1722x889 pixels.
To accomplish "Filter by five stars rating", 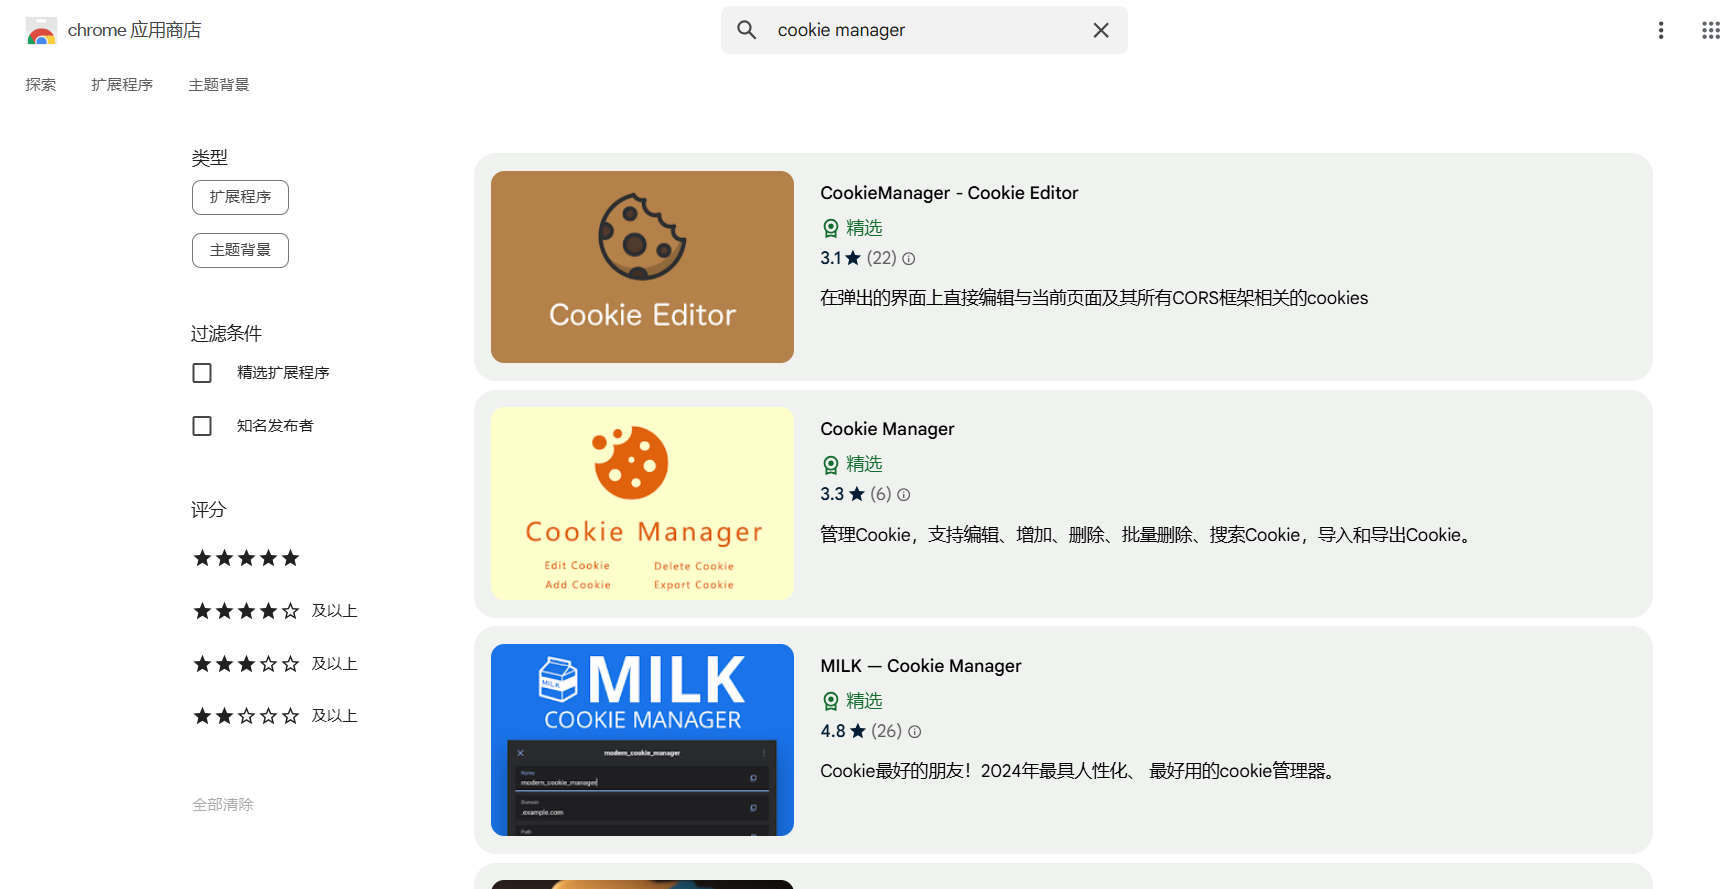I will tap(246, 558).
